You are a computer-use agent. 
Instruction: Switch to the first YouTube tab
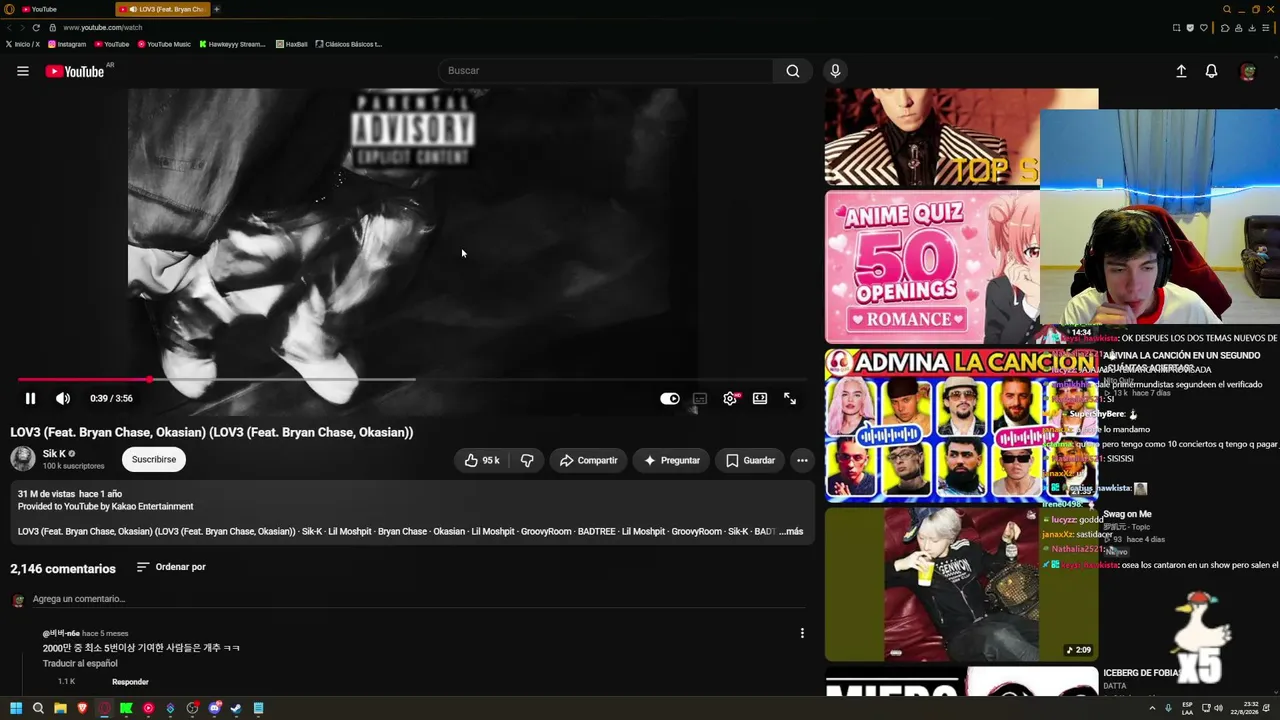(x=60, y=9)
